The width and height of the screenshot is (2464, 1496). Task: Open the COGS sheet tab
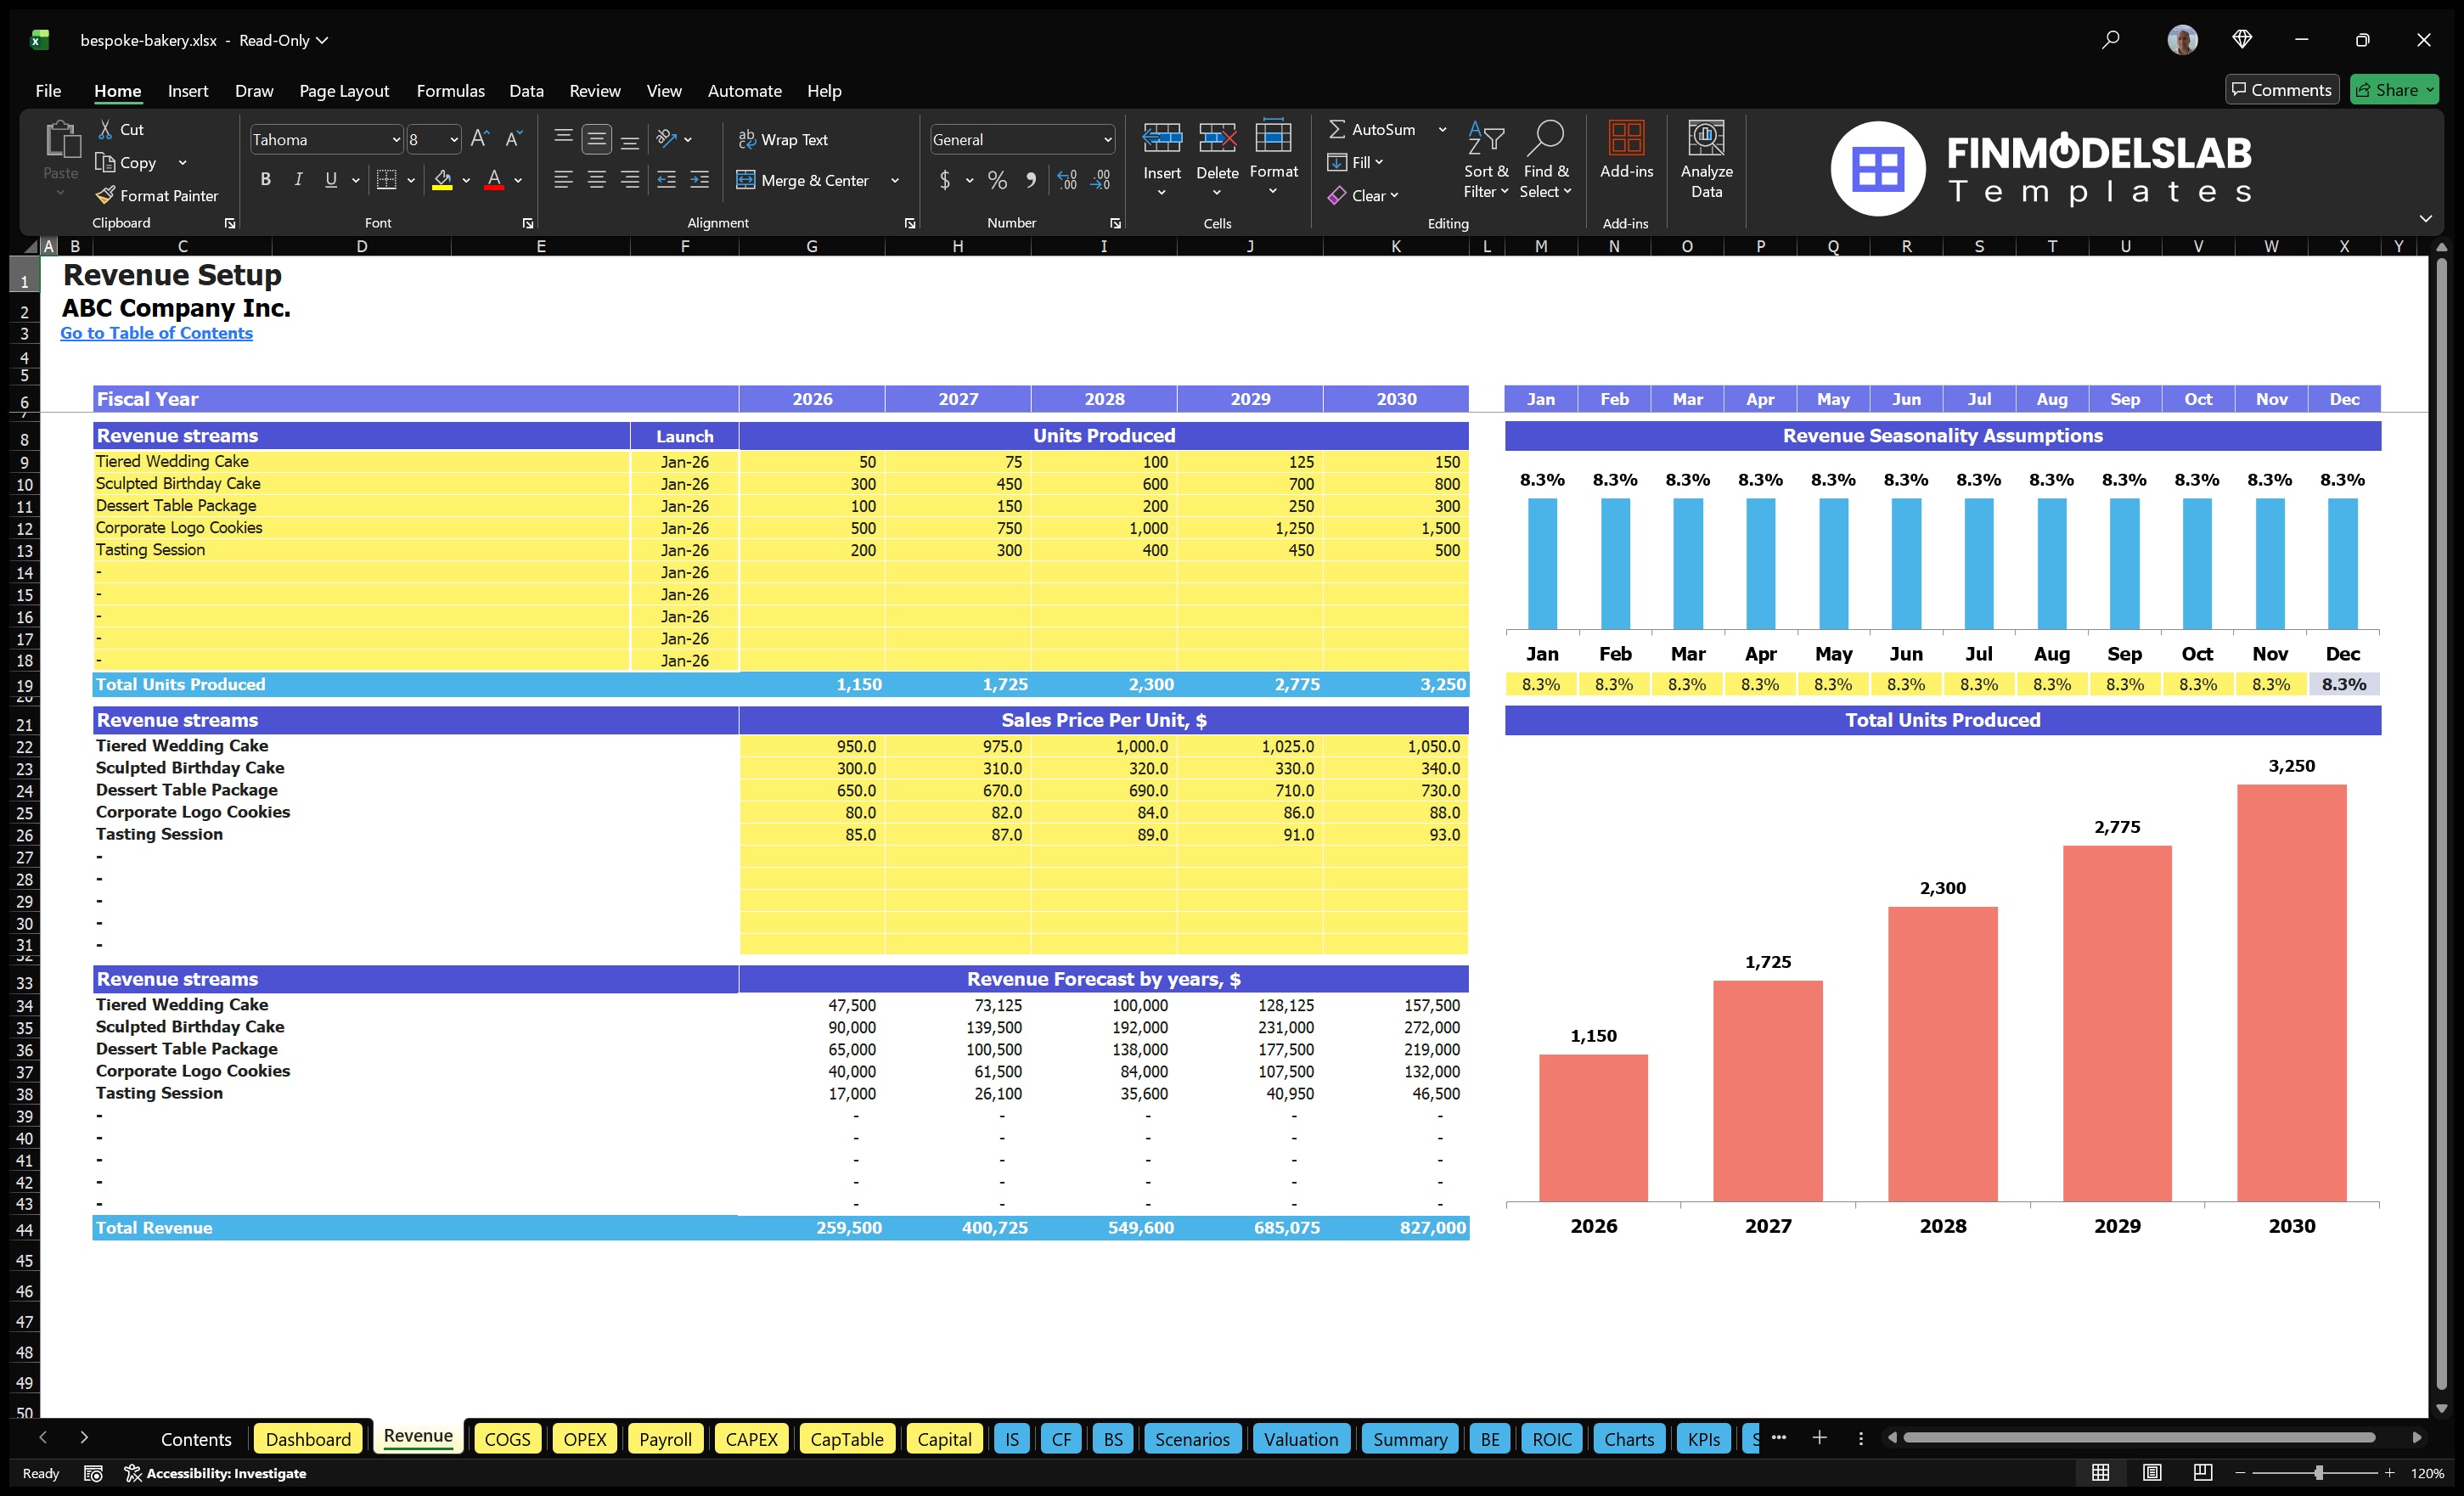pos(507,1438)
